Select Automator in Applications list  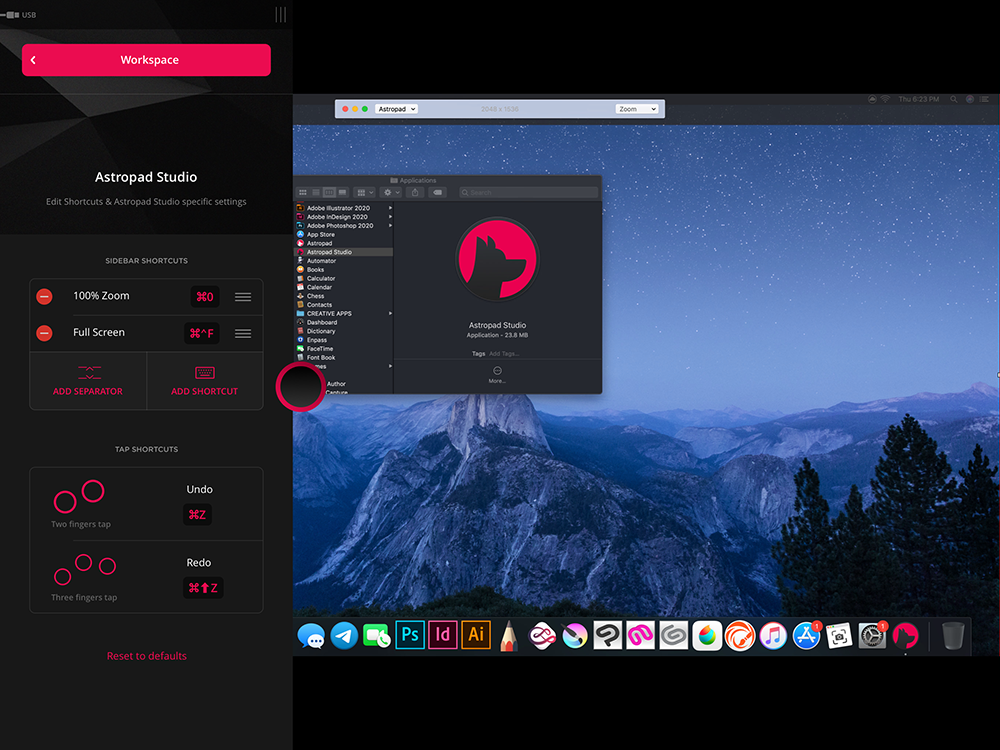point(321,261)
